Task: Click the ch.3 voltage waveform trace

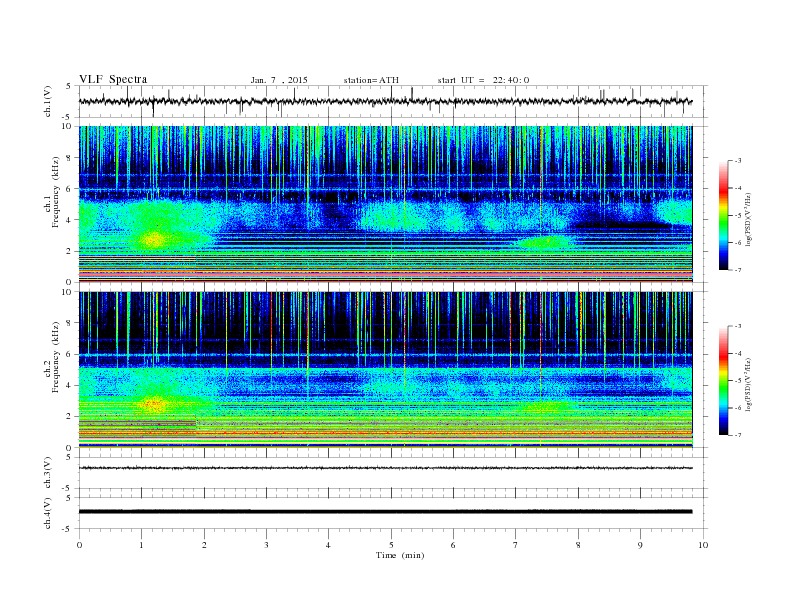Action: [385, 468]
